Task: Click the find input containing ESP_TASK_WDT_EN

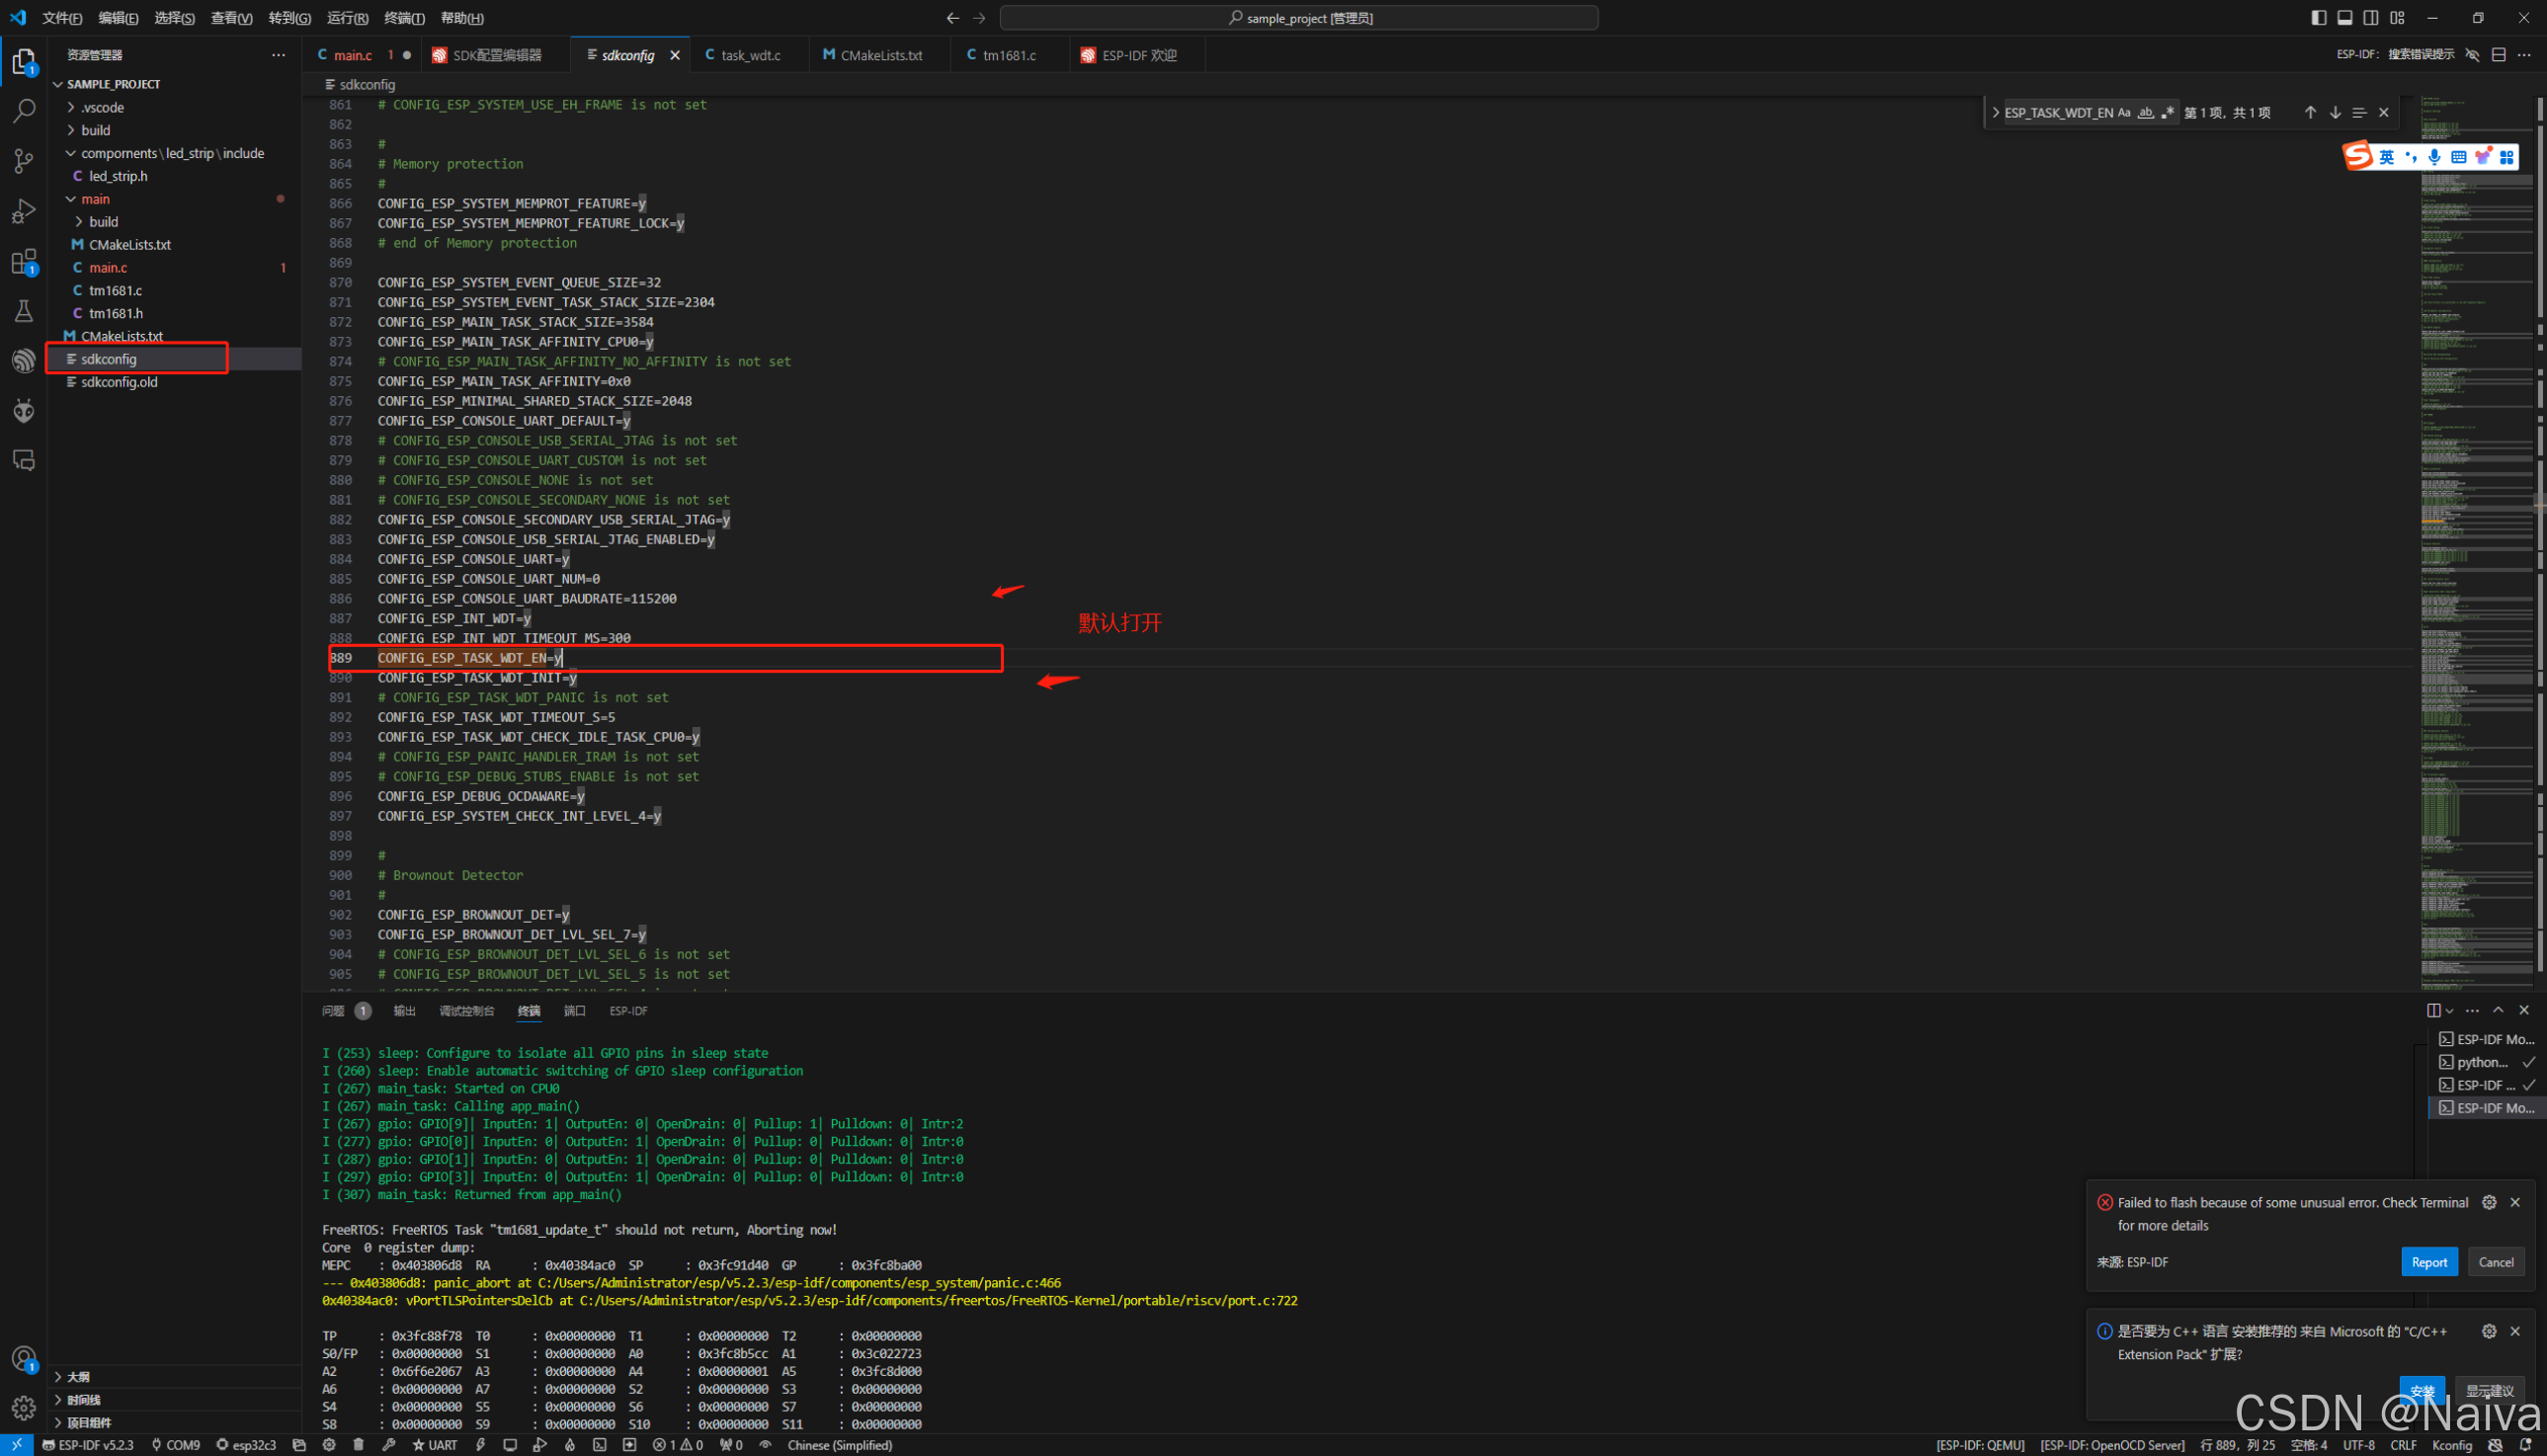Action: point(2060,112)
